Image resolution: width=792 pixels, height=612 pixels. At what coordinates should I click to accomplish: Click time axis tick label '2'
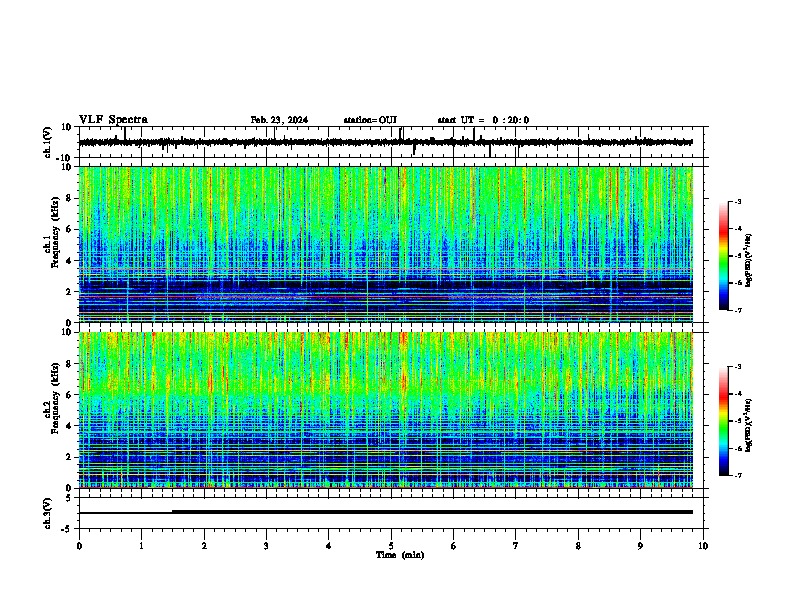point(204,546)
